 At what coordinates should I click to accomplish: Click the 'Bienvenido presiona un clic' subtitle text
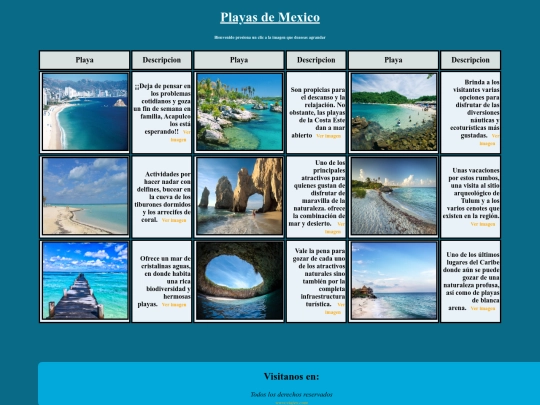(x=270, y=37)
